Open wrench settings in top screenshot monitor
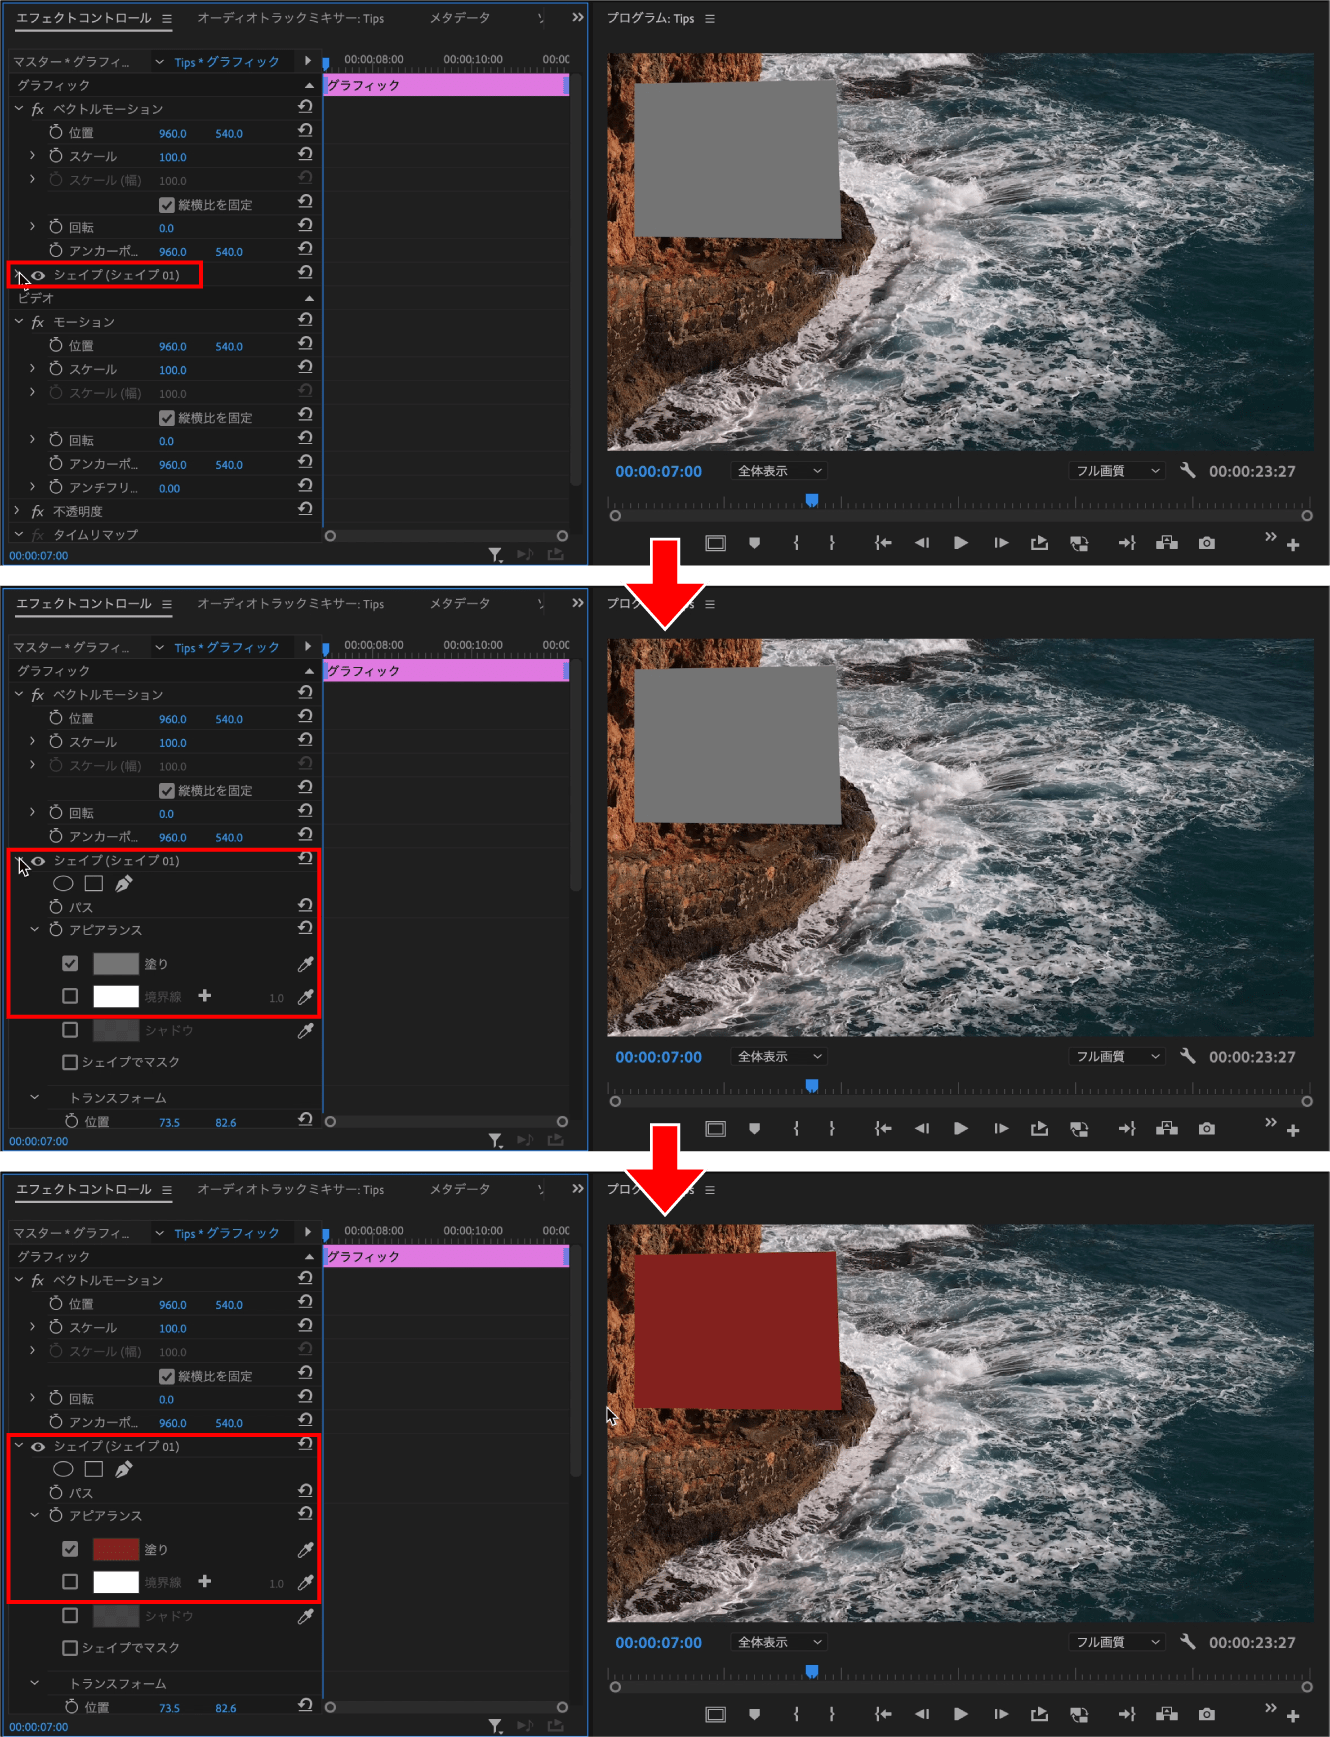The height and width of the screenshot is (1737, 1330). point(1187,470)
